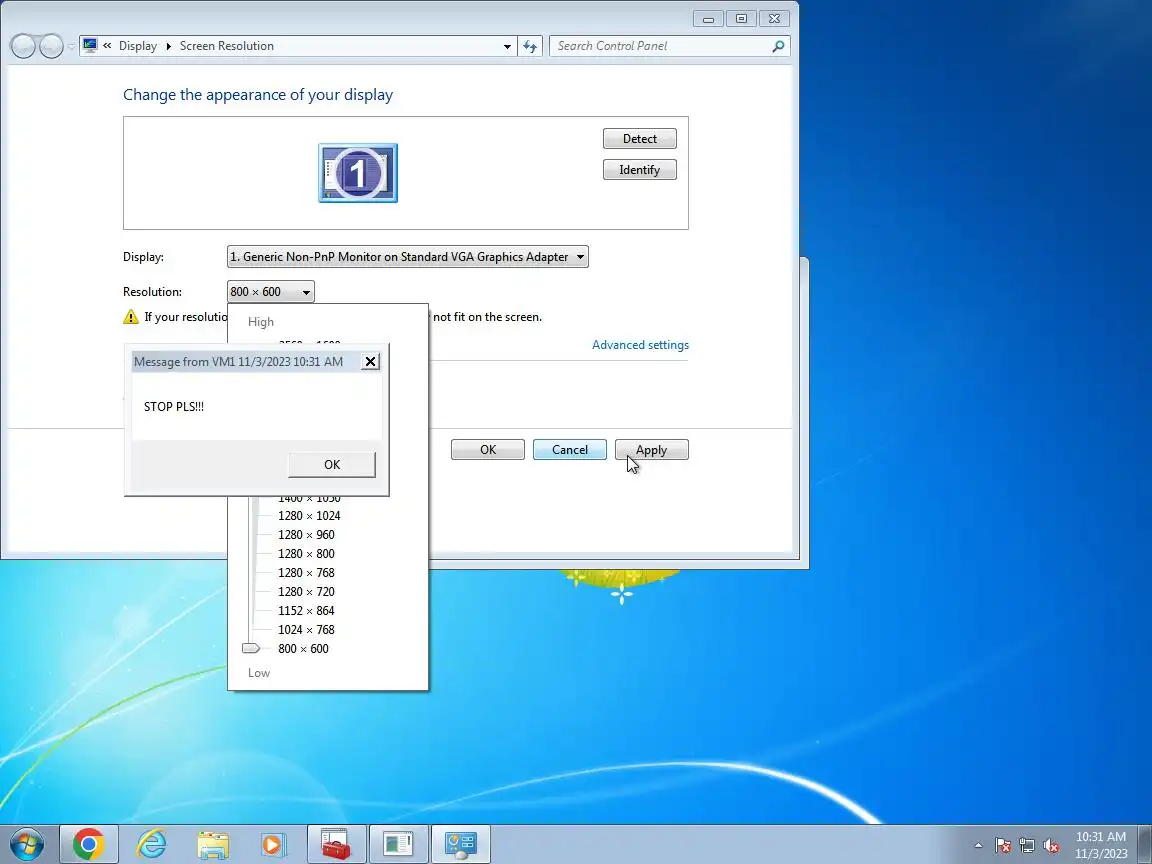The width and height of the screenshot is (1152, 864).
Task: Click the Detect button
Action: pyautogui.click(x=639, y=139)
